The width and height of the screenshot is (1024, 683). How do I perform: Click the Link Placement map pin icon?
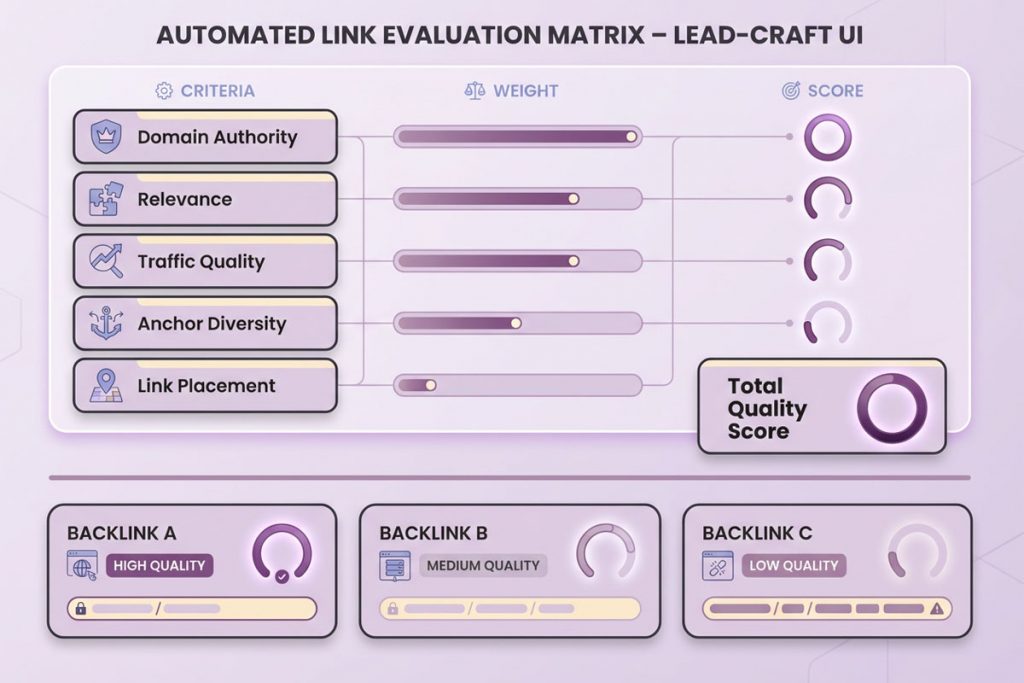(106, 386)
